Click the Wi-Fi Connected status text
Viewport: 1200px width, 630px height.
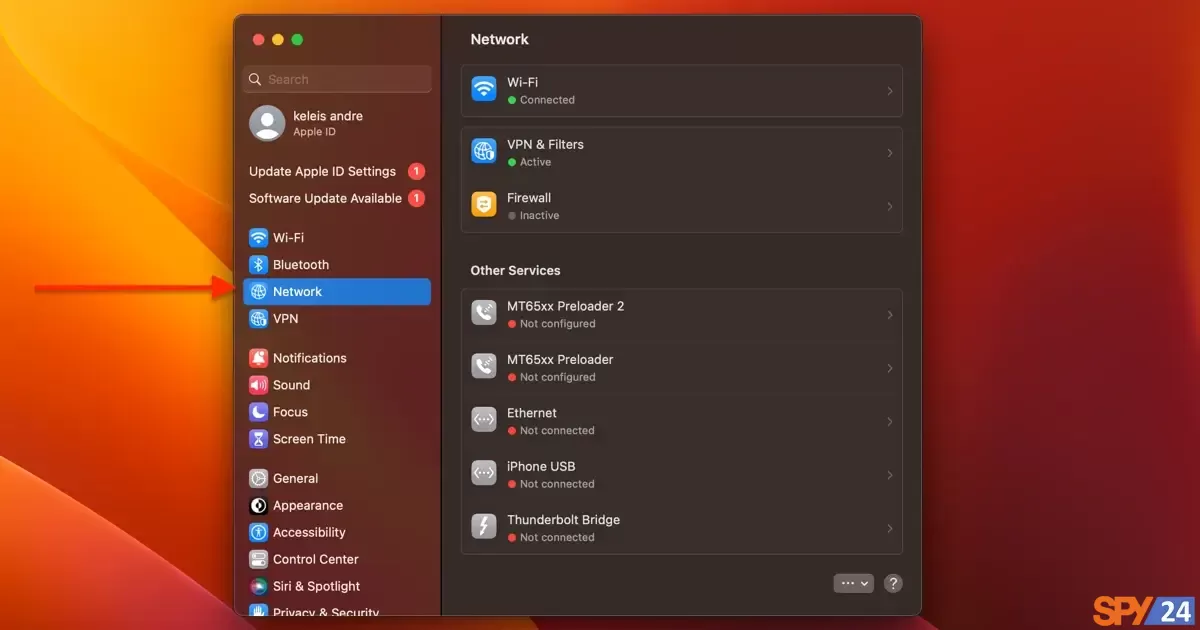(547, 100)
